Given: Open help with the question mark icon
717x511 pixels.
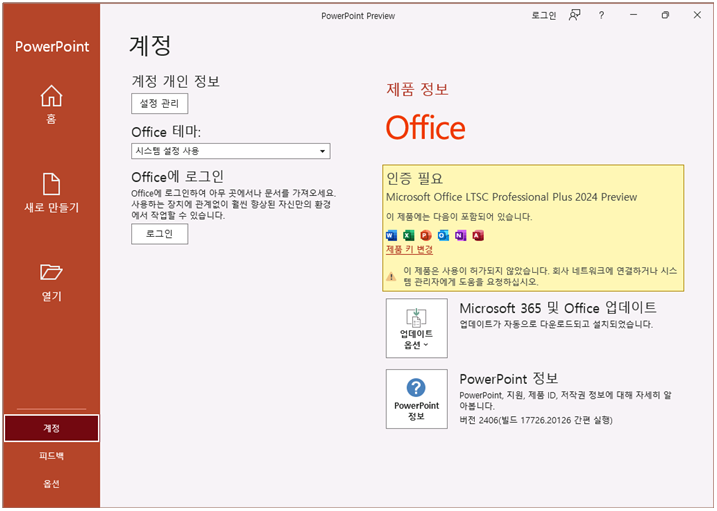Looking at the screenshot, I should point(601,15).
